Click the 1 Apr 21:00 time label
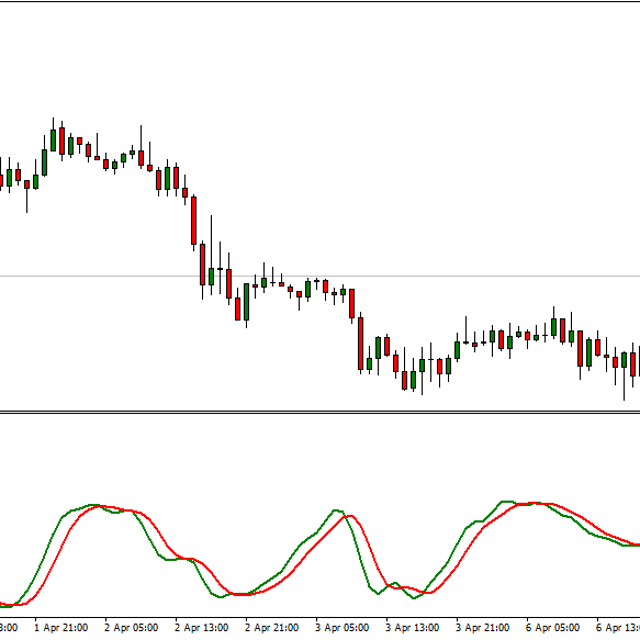Viewport: 640px width, 640px height. [x=61, y=628]
